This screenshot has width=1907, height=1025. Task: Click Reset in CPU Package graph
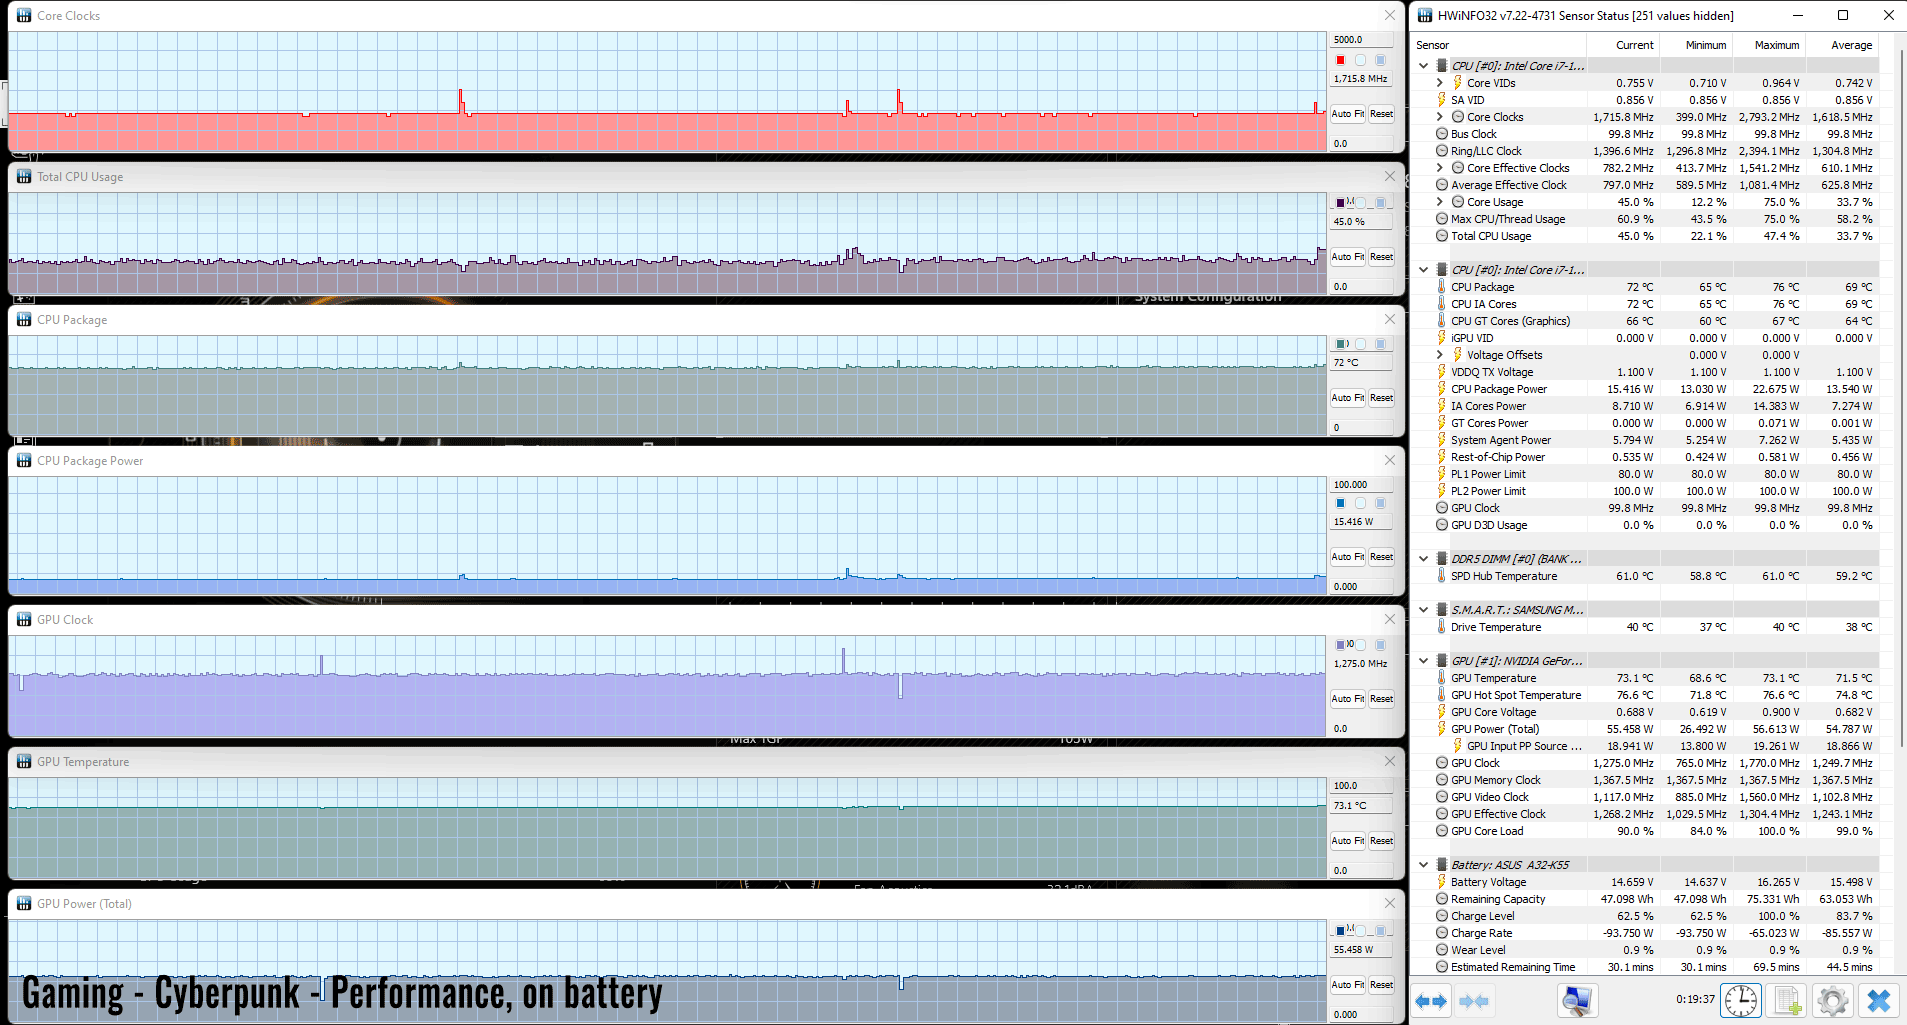[x=1381, y=398]
